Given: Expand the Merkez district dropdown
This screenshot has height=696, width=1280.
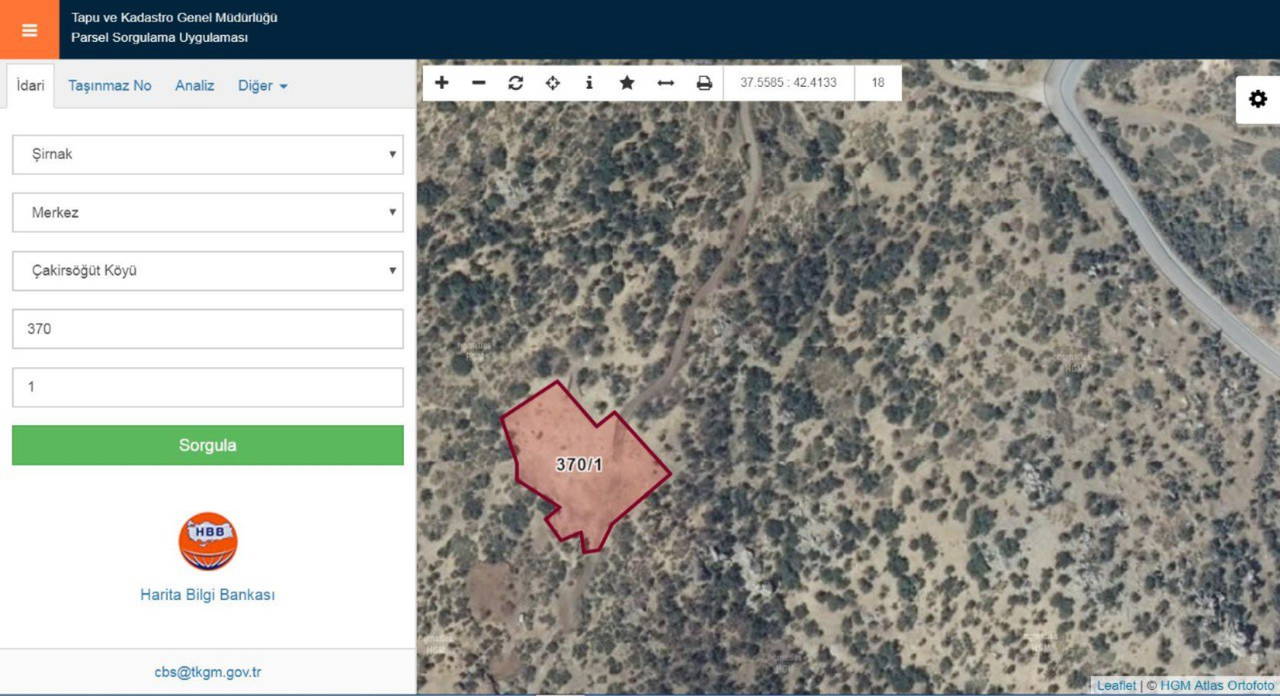Looking at the screenshot, I should click(x=208, y=213).
